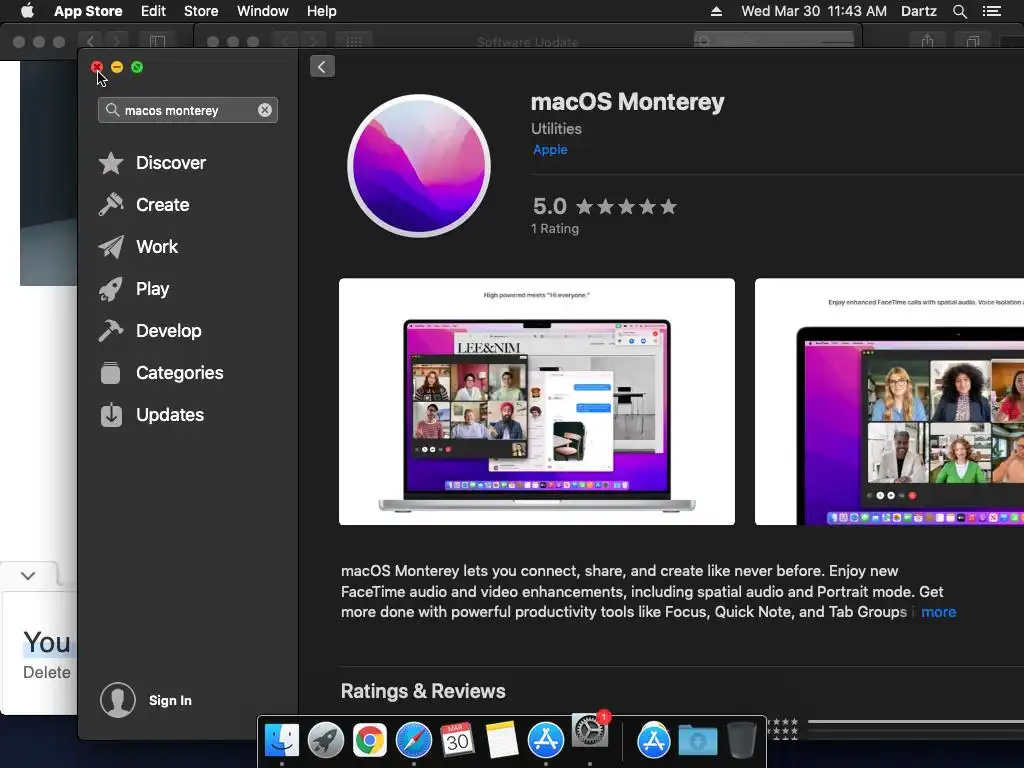Open Google Chrome from the Dock
The image size is (1024, 768).
370,741
